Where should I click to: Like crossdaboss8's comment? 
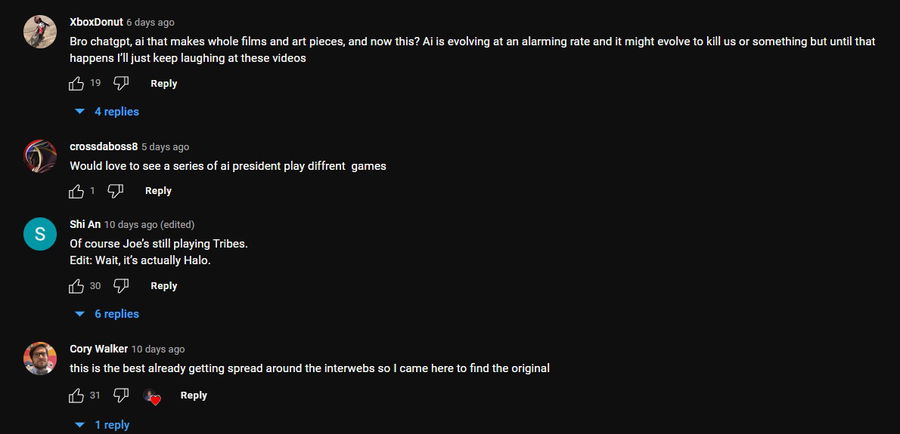[x=77, y=190]
